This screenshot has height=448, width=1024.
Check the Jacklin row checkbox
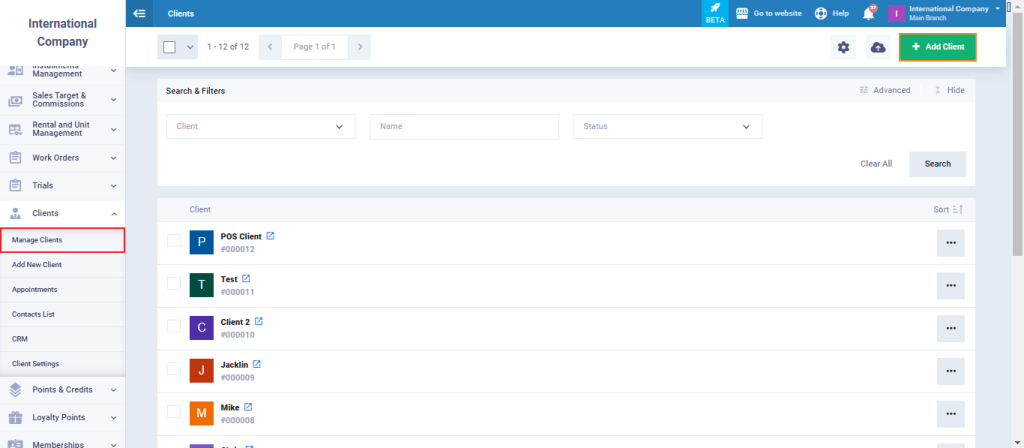click(x=174, y=368)
